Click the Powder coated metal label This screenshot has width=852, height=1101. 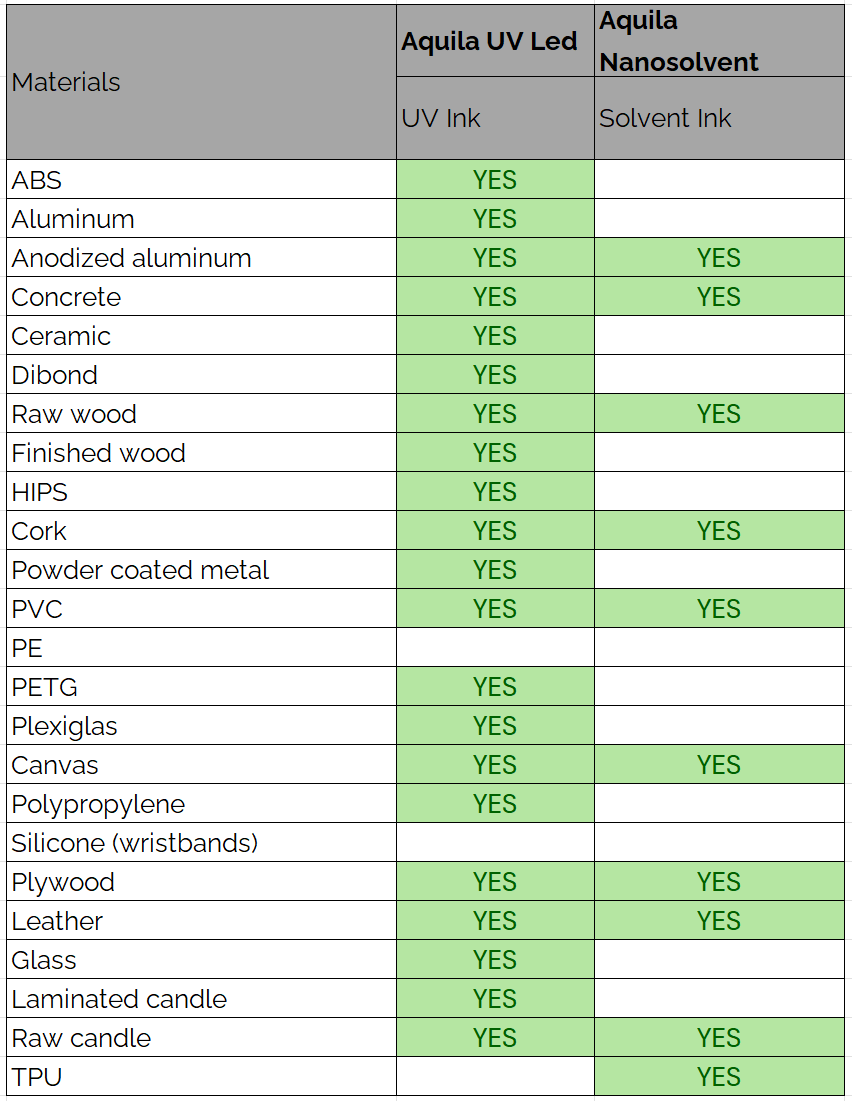[x=140, y=570]
